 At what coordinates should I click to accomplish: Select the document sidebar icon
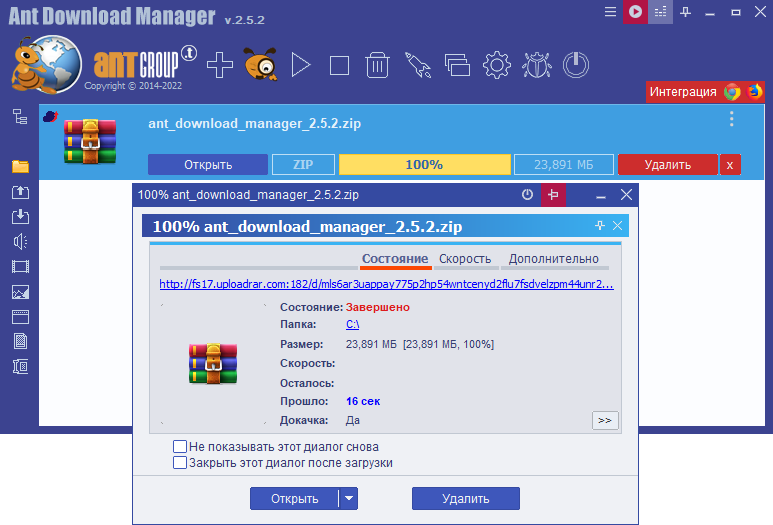[x=20, y=341]
